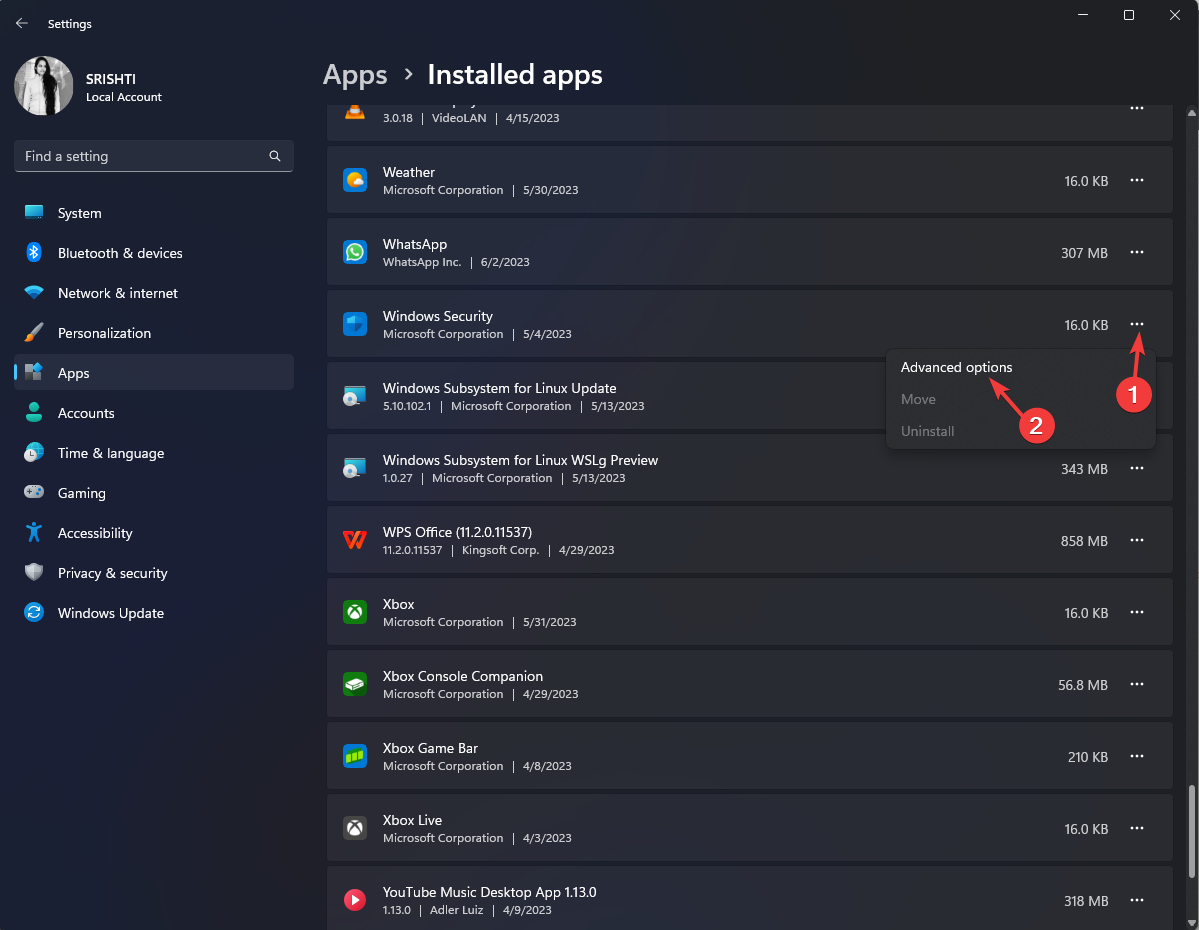The image size is (1199, 930).
Task: Click the WhatsApp app icon
Action: tap(355, 252)
